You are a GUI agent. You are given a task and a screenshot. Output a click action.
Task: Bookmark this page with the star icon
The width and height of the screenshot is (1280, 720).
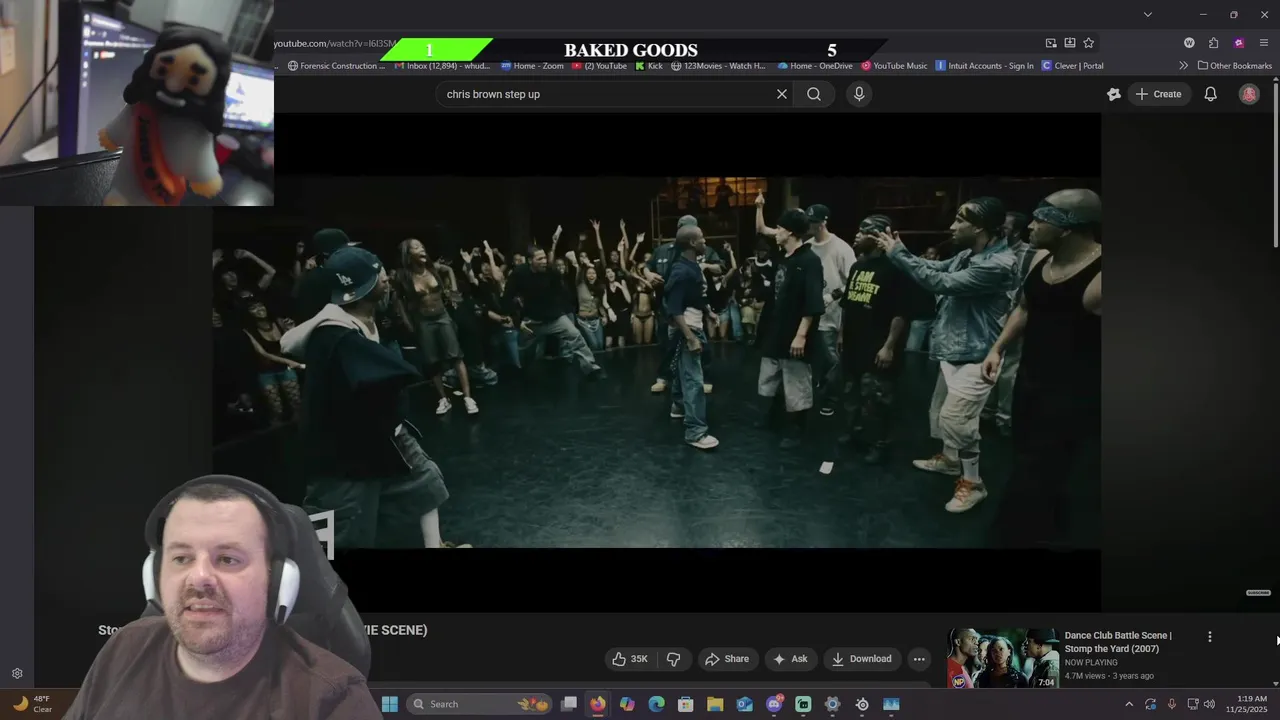pyautogui.click(x=1088, y=43)
